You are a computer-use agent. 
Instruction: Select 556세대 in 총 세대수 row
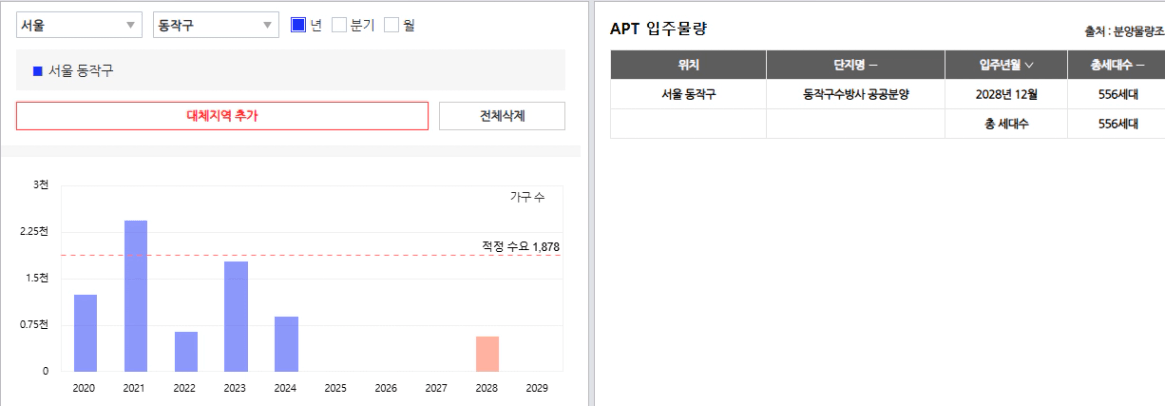[x=1117, y=124]
